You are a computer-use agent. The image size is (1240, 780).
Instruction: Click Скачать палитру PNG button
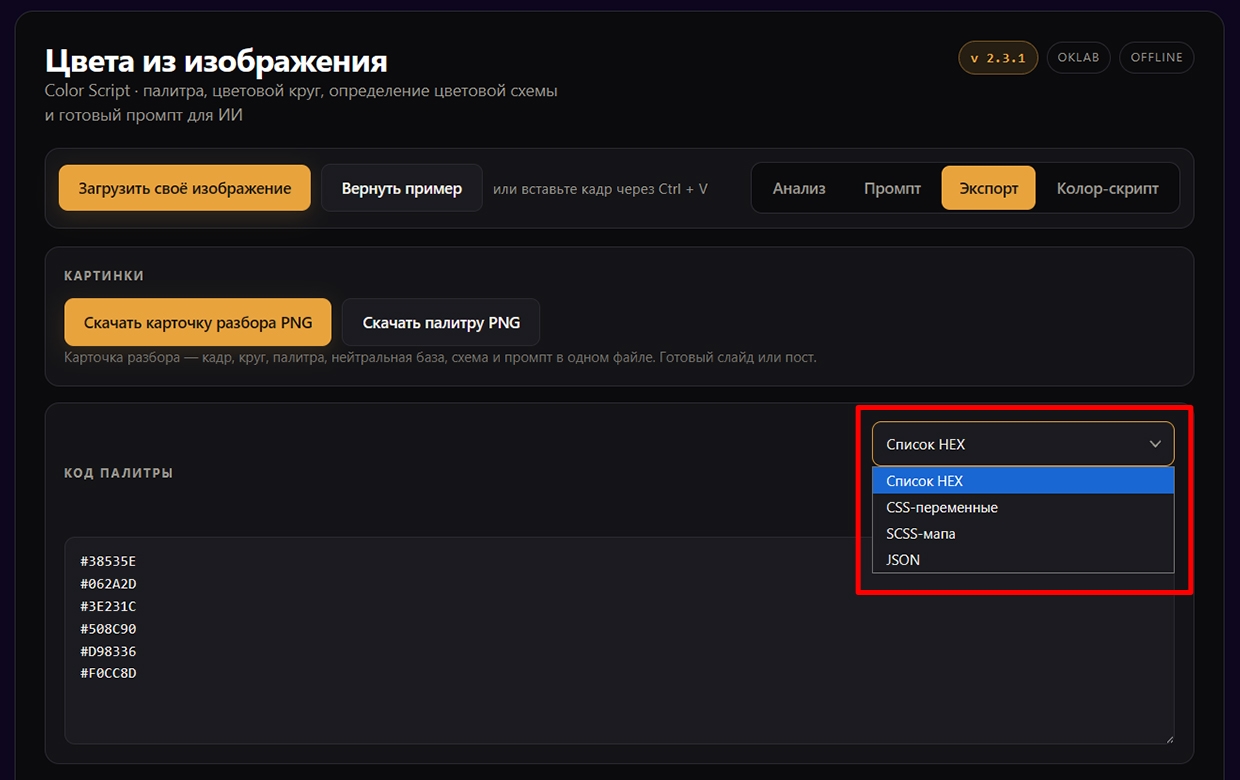tap(441, 322)
